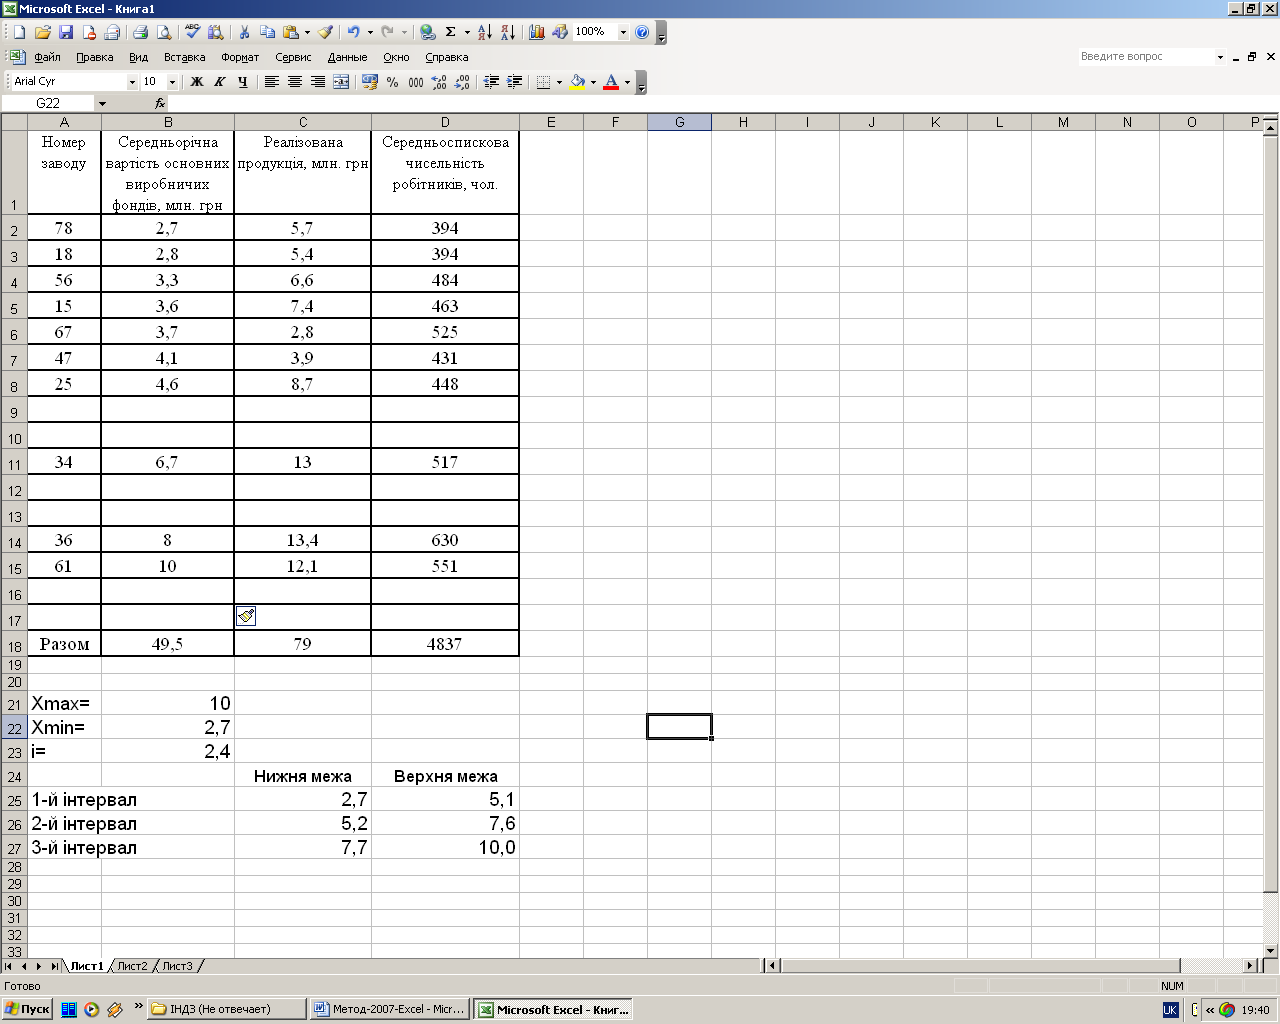This screenshot has height=1024, width=1280.
Task: Open Excel help with the question mark icon
Action: click(642, 32)
